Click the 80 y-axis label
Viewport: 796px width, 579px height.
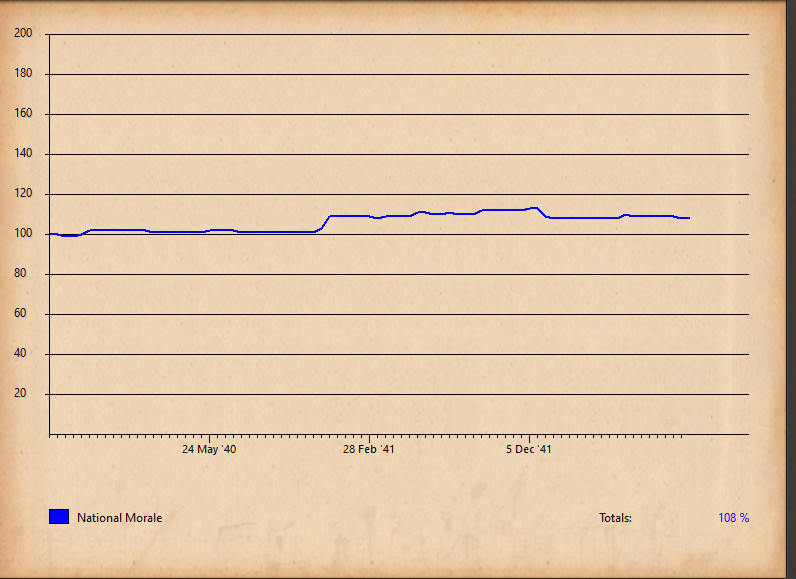(x=20, y=273)
